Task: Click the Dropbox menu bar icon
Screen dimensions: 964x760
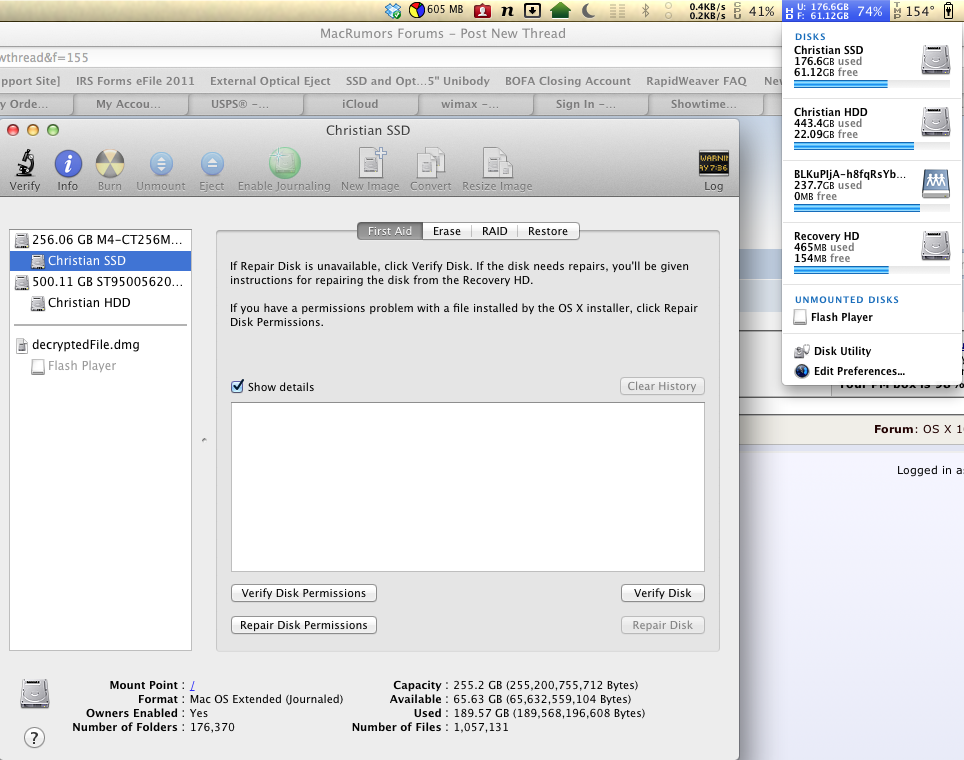Action: click(393, 10)
